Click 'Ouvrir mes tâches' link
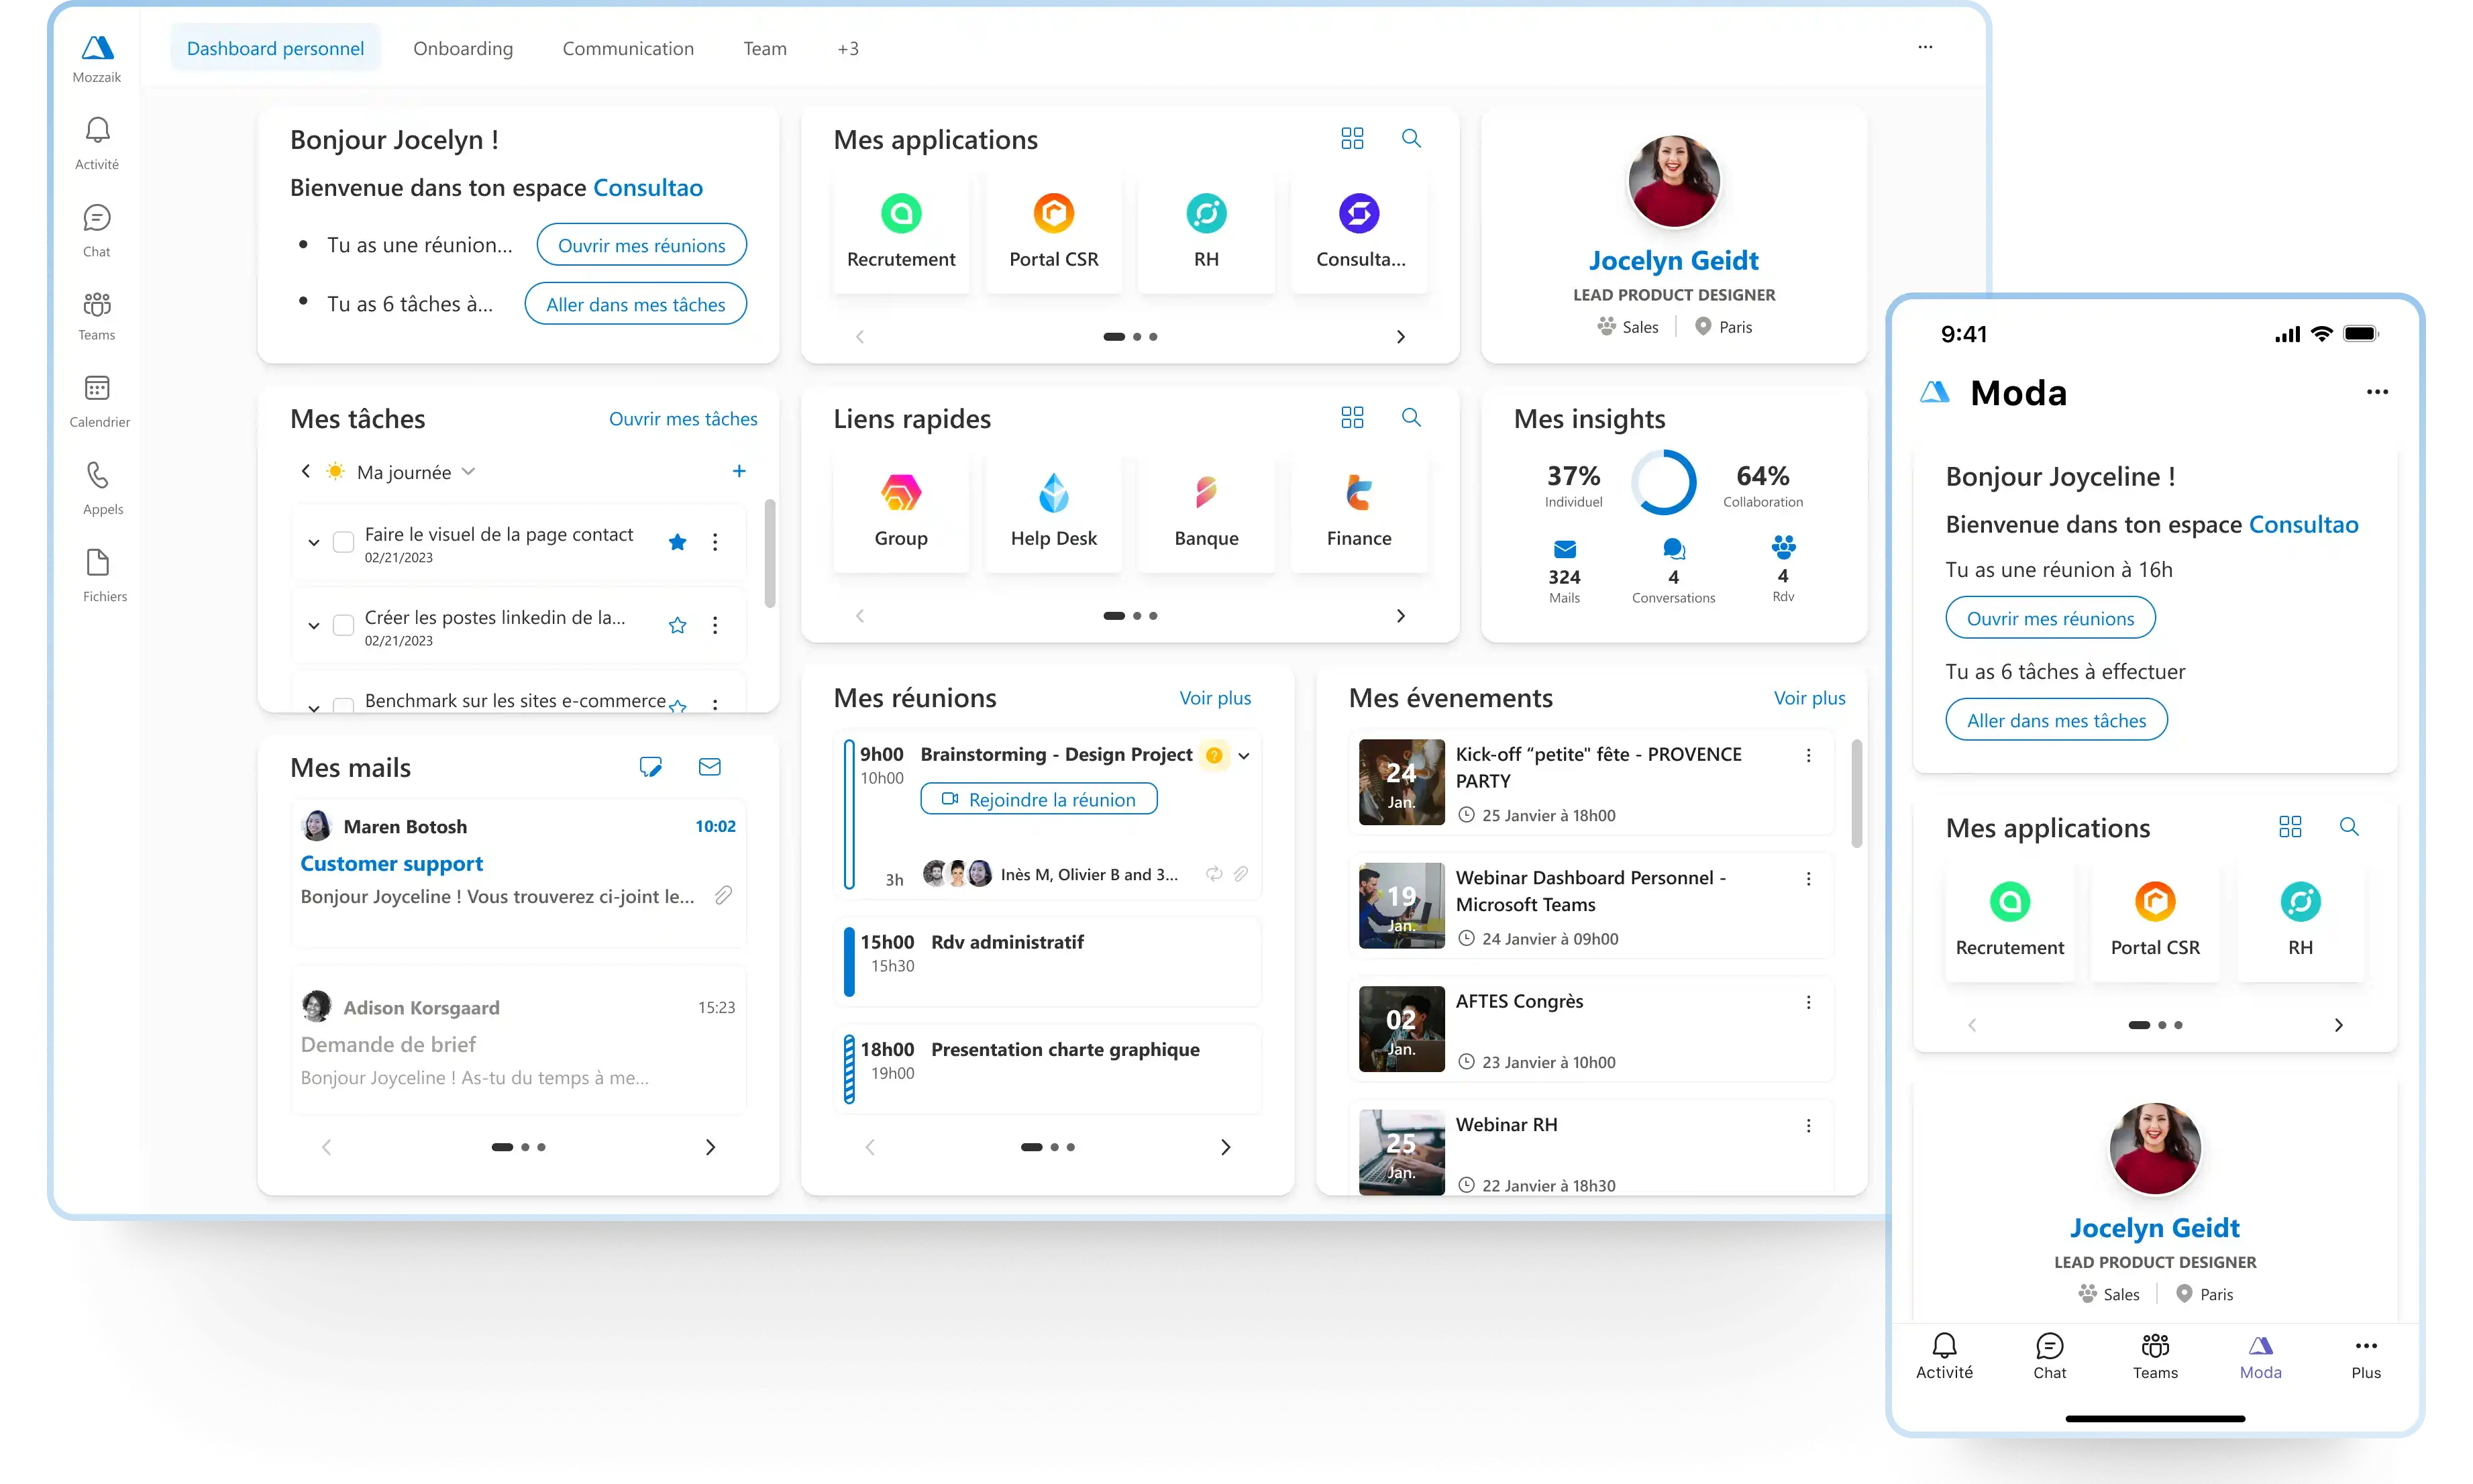This screenshot has width=2473, height=1484. point(683,419)
